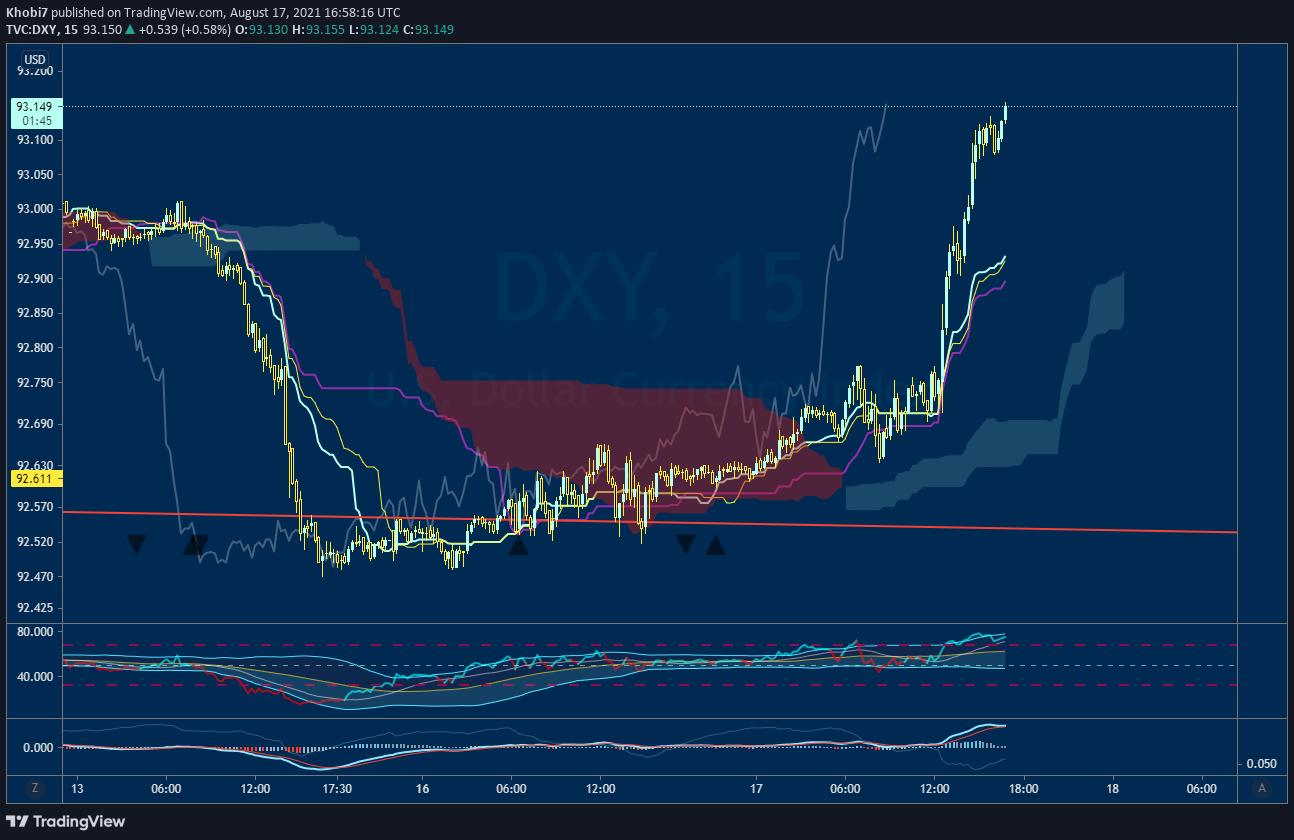The image size is (1294, 840).
Task: Click the Khobi7 author name in header
Action: (26, 13)
